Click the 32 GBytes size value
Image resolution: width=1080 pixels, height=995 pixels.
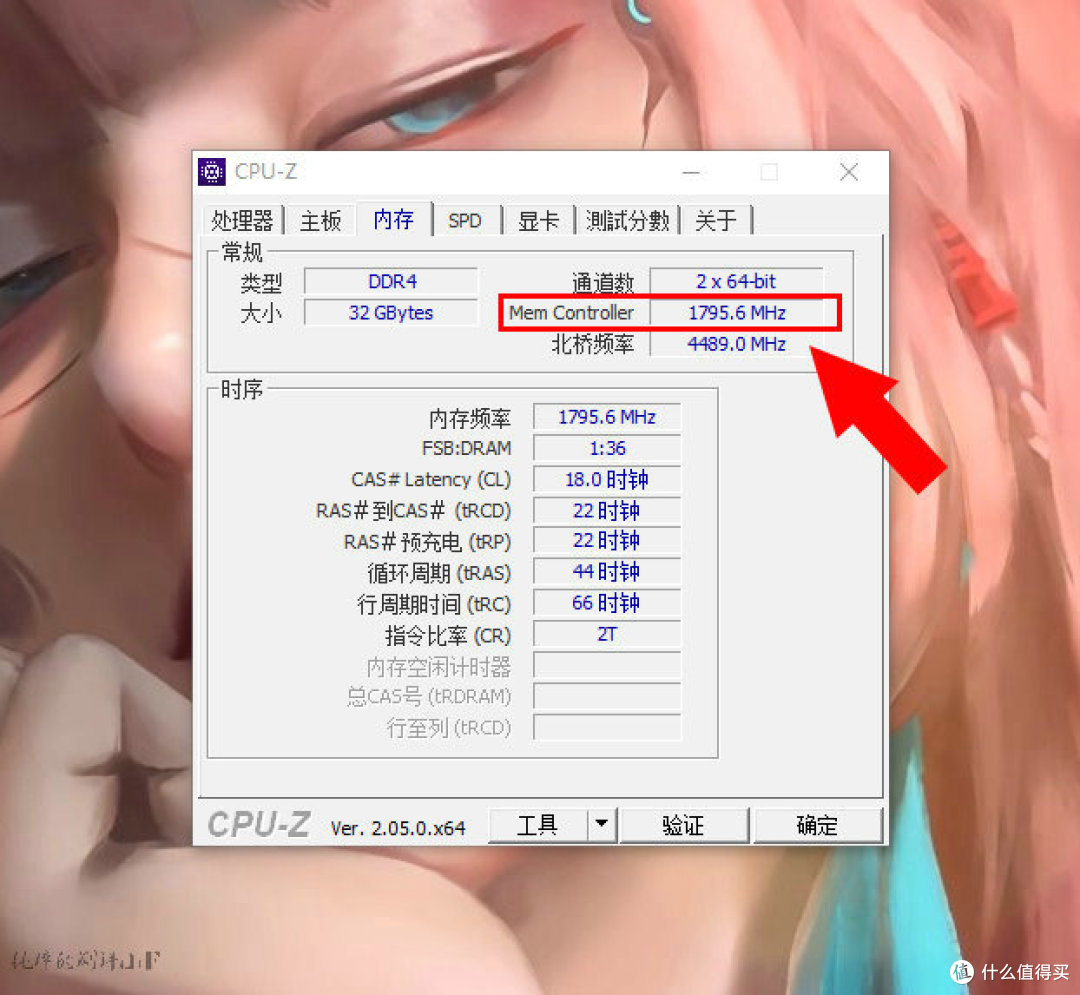point(391,313)
